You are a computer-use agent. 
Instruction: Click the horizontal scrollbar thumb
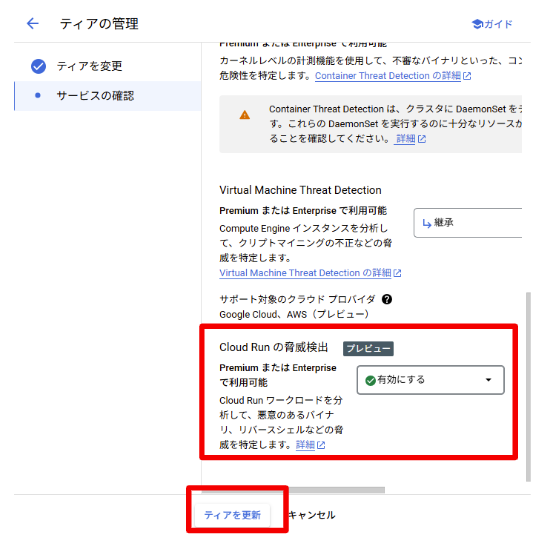click(293, 490)
